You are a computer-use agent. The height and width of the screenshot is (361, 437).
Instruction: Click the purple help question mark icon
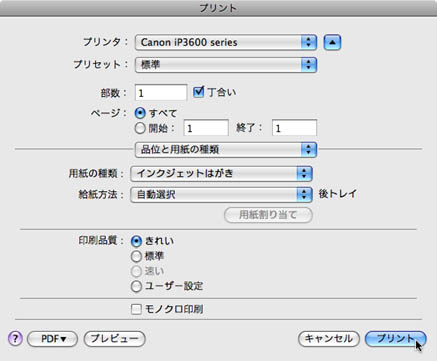tap(15, 339)
